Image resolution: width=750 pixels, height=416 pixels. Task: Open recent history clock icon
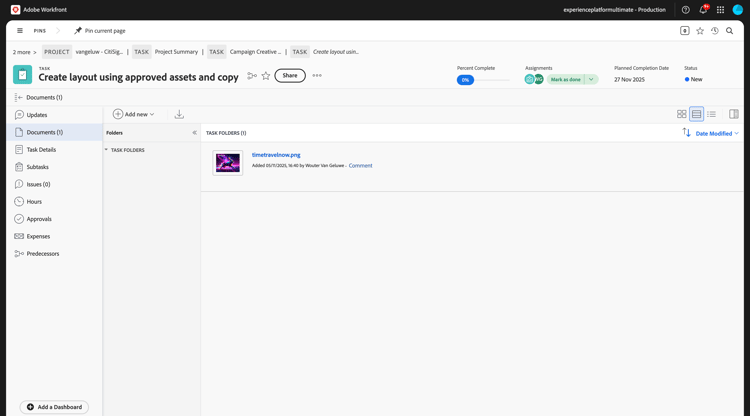[715, 31]
